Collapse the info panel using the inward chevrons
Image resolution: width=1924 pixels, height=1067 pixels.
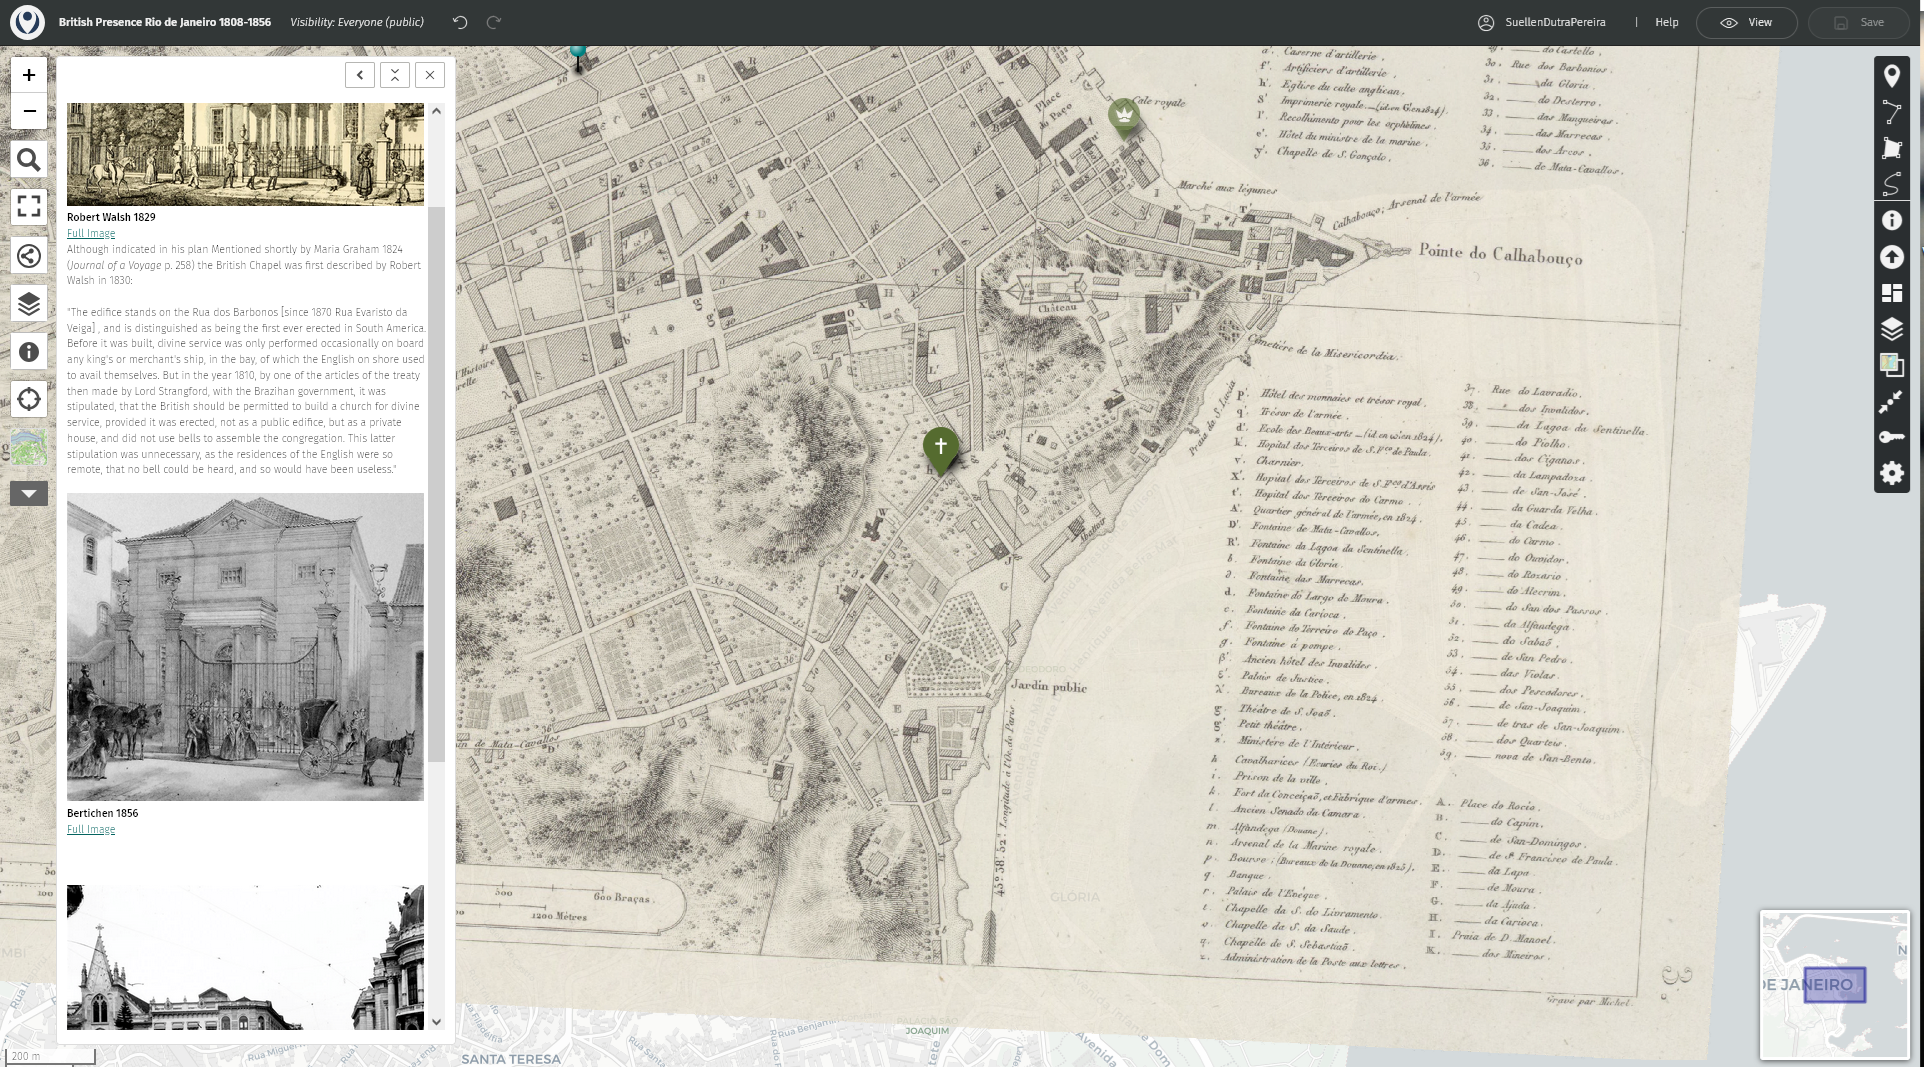[395, 75]
